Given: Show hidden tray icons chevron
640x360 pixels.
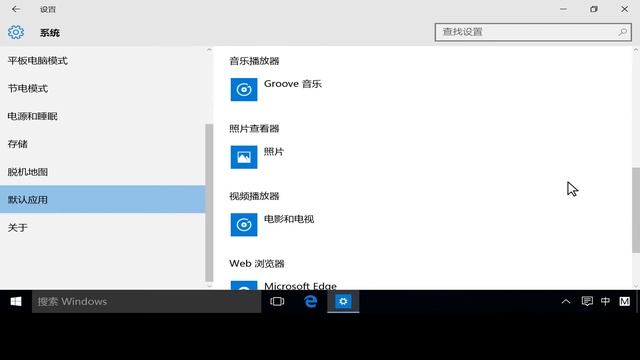Looking at the screenshot, I should coord(566,302).
